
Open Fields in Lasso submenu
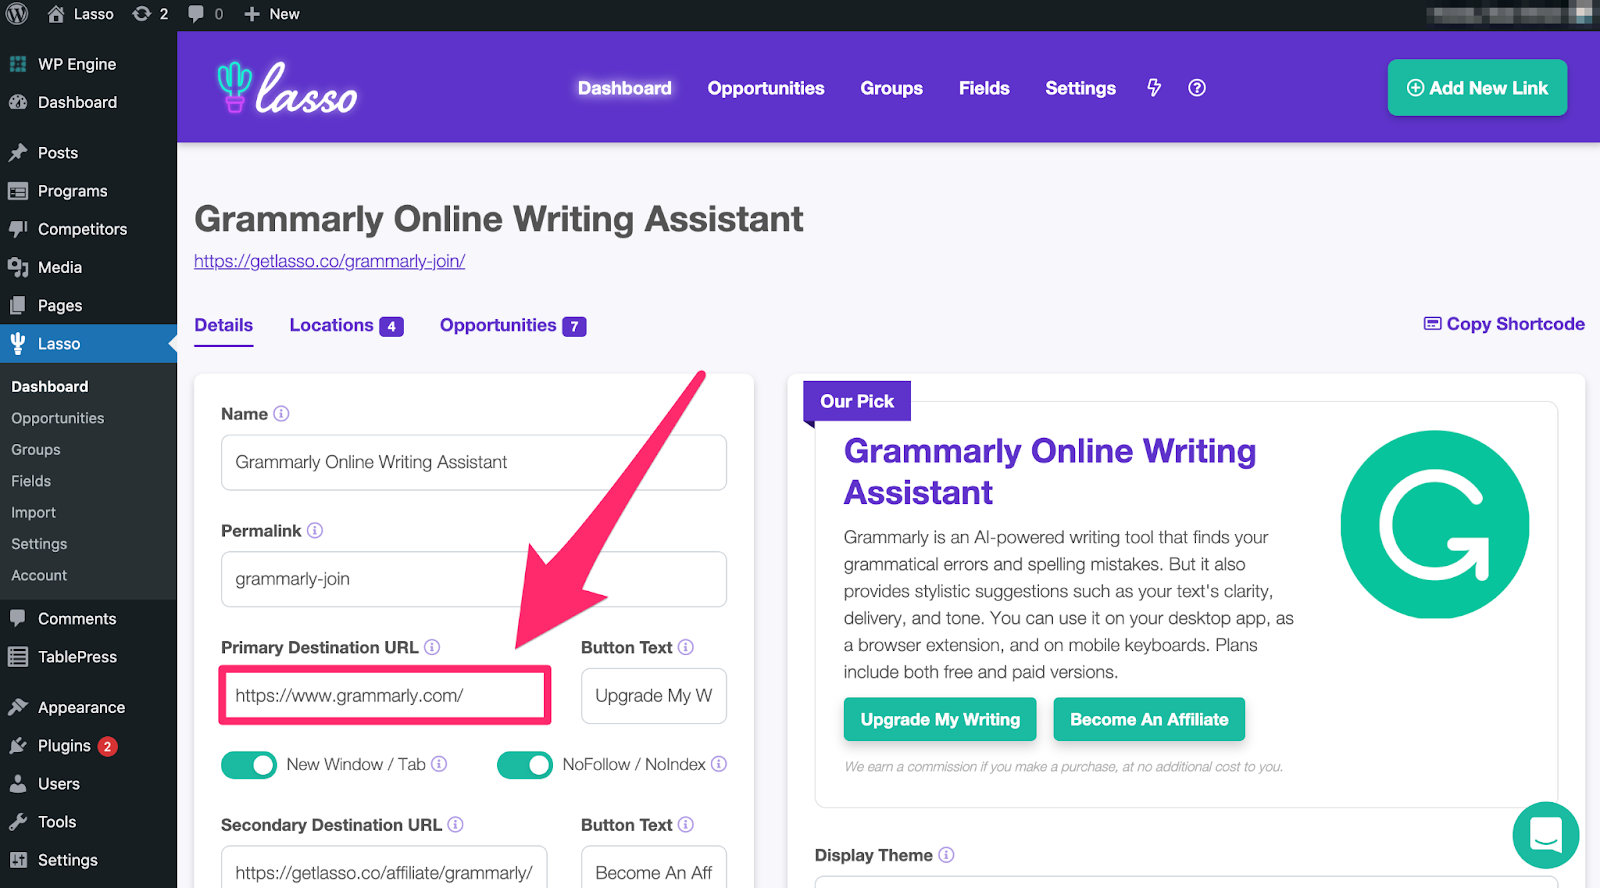[31, 481]
